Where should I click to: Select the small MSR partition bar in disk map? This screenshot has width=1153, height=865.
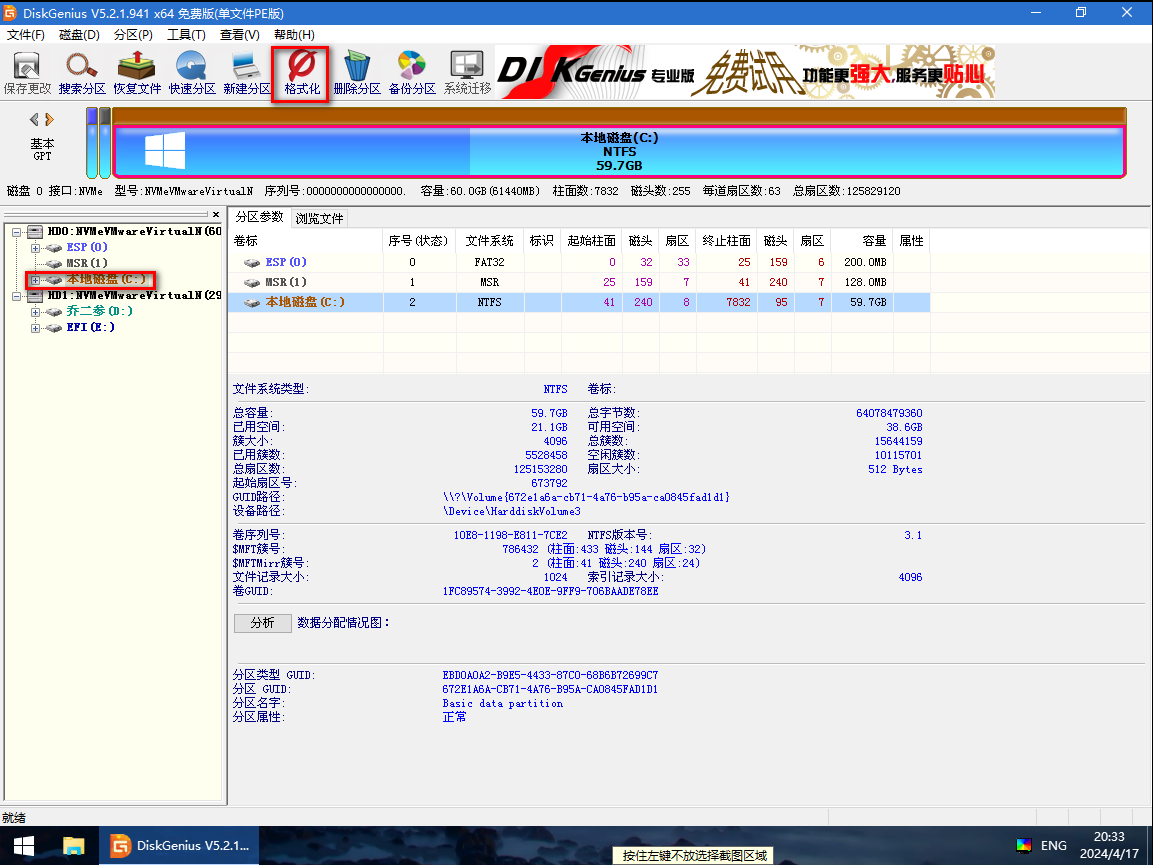click(x=105, y=143)
